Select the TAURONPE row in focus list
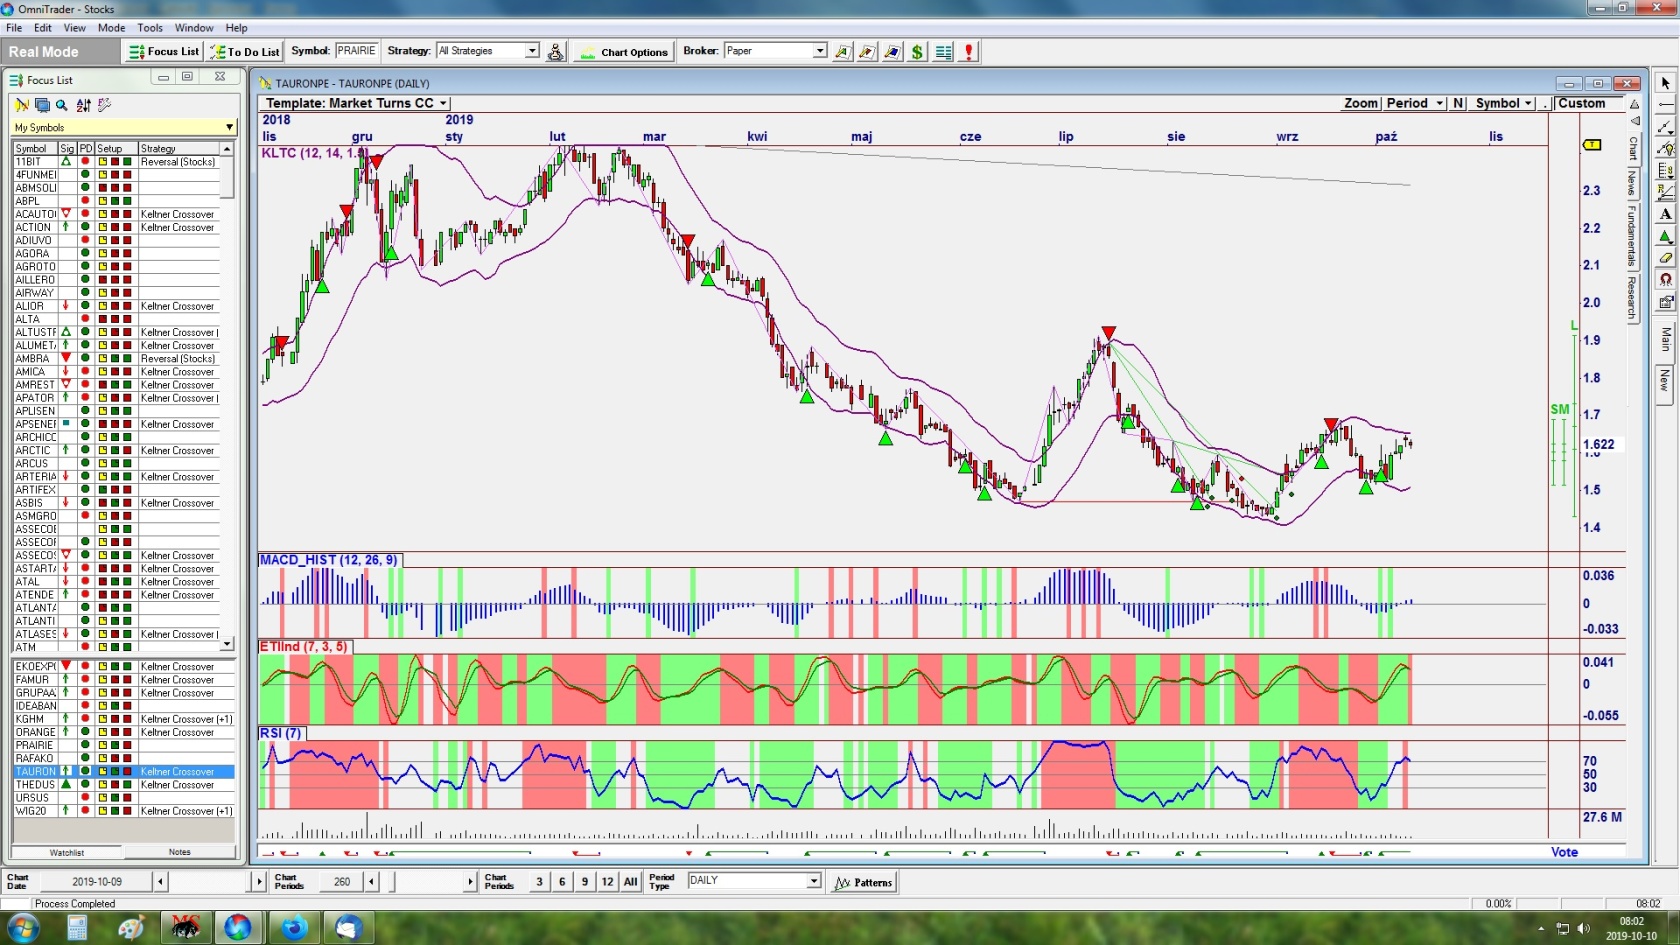This screenshot has width=1680, height=945. coord(123,771)
